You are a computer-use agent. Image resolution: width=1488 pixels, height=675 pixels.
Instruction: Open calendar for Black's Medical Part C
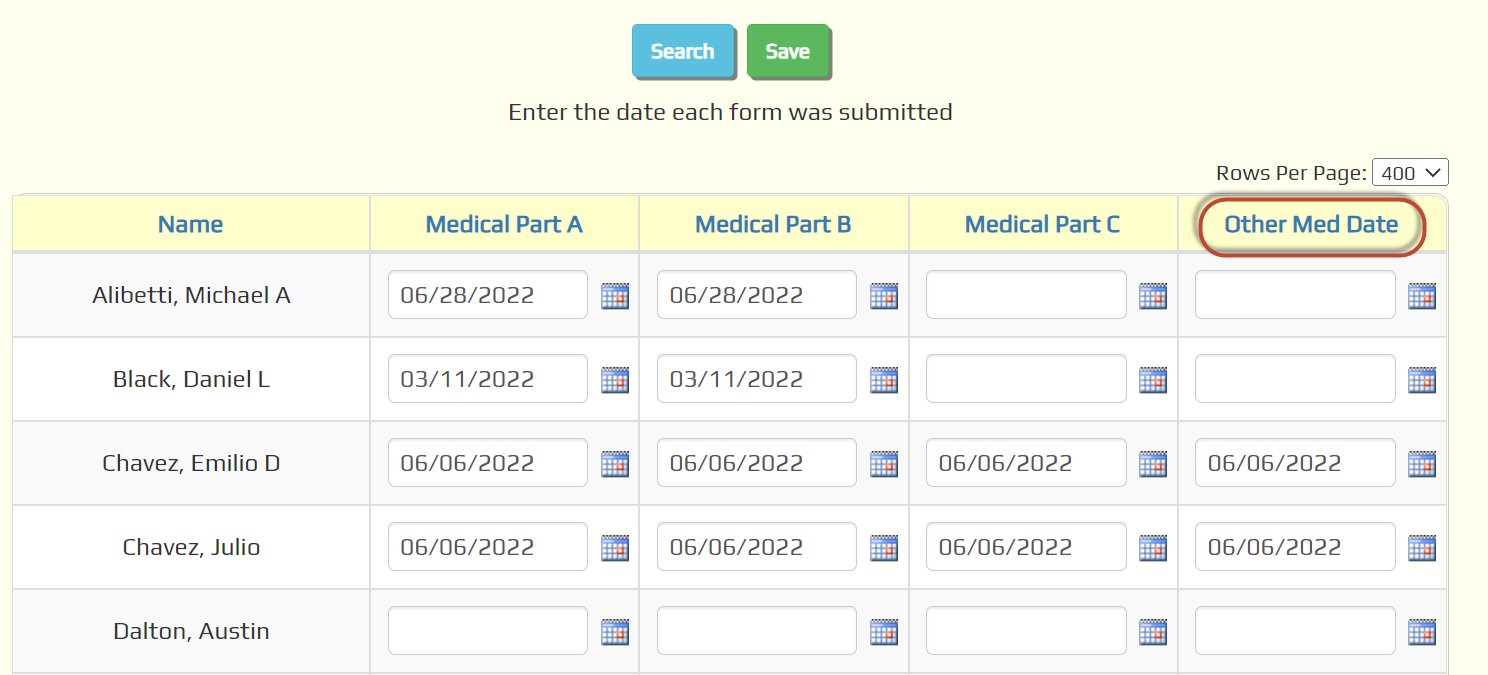coord(1153,380)
